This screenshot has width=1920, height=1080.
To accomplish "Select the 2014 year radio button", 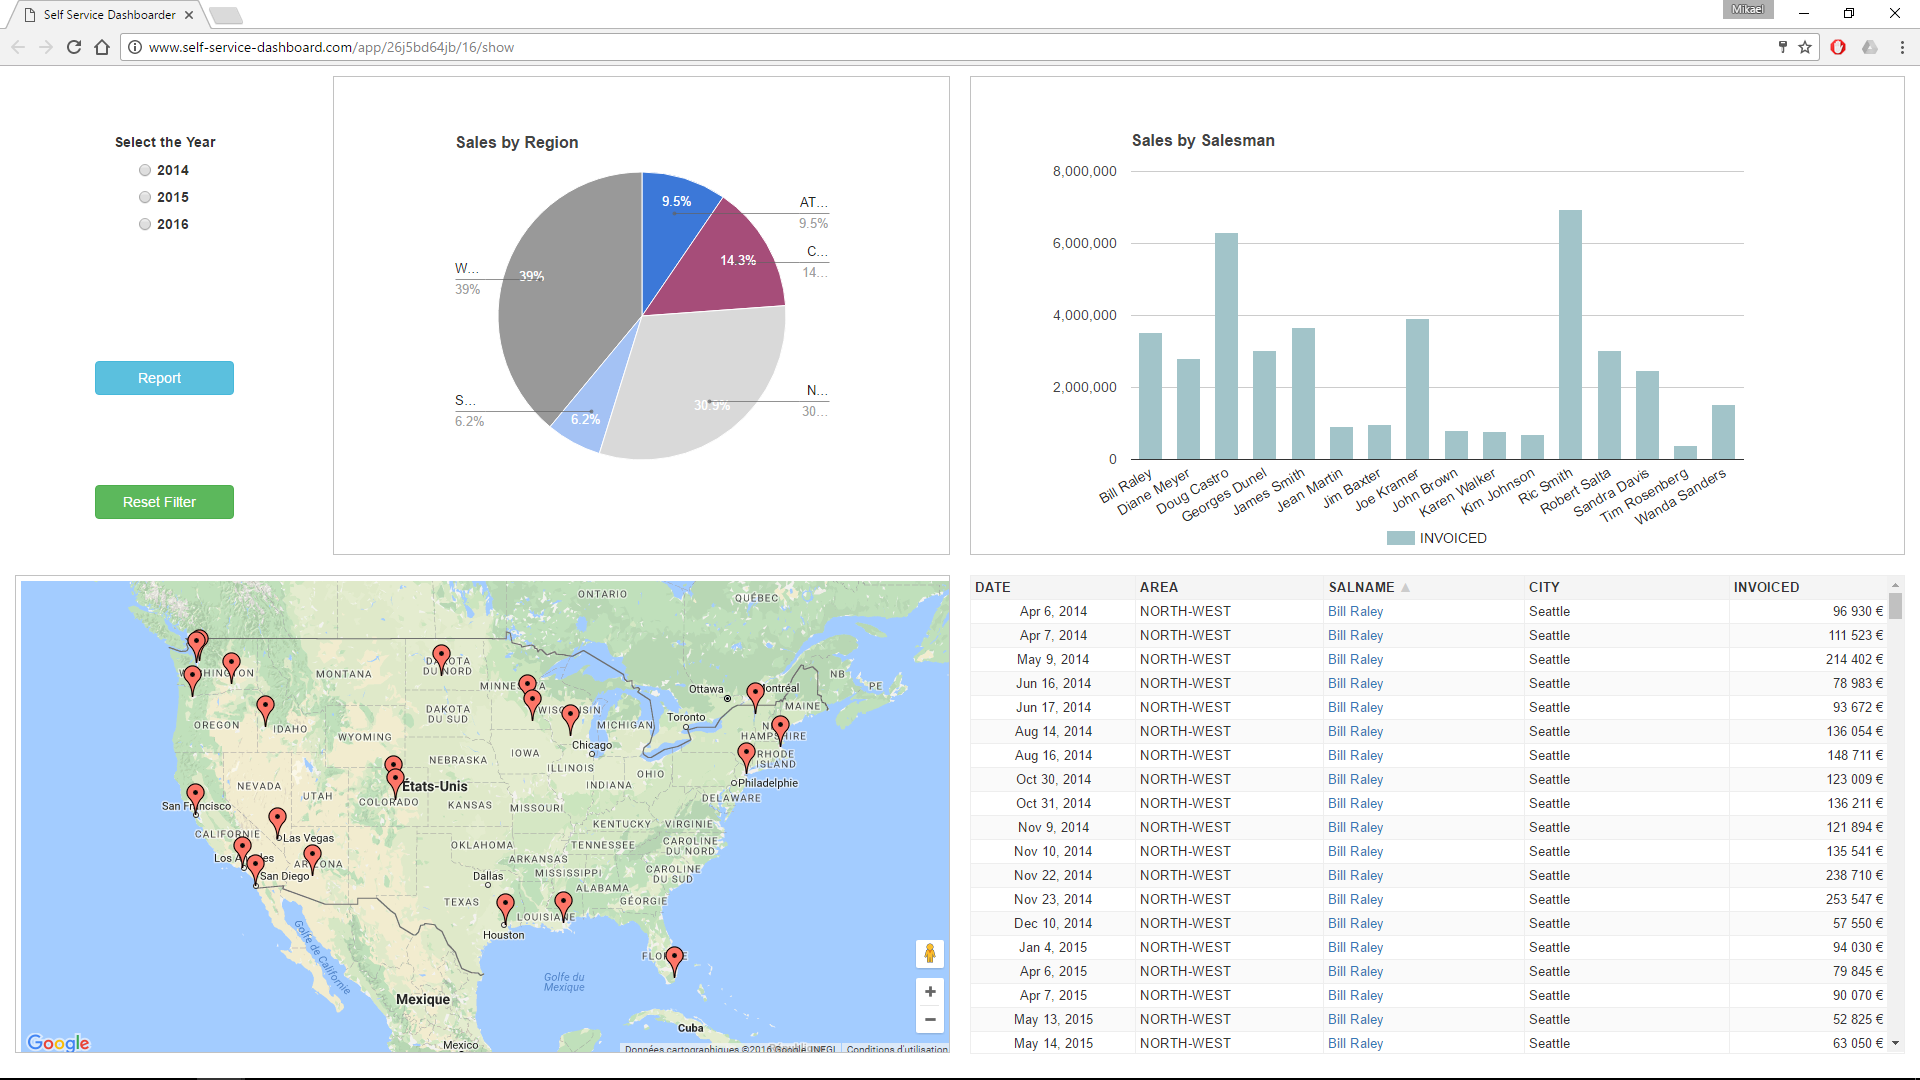I will point(146,169).
